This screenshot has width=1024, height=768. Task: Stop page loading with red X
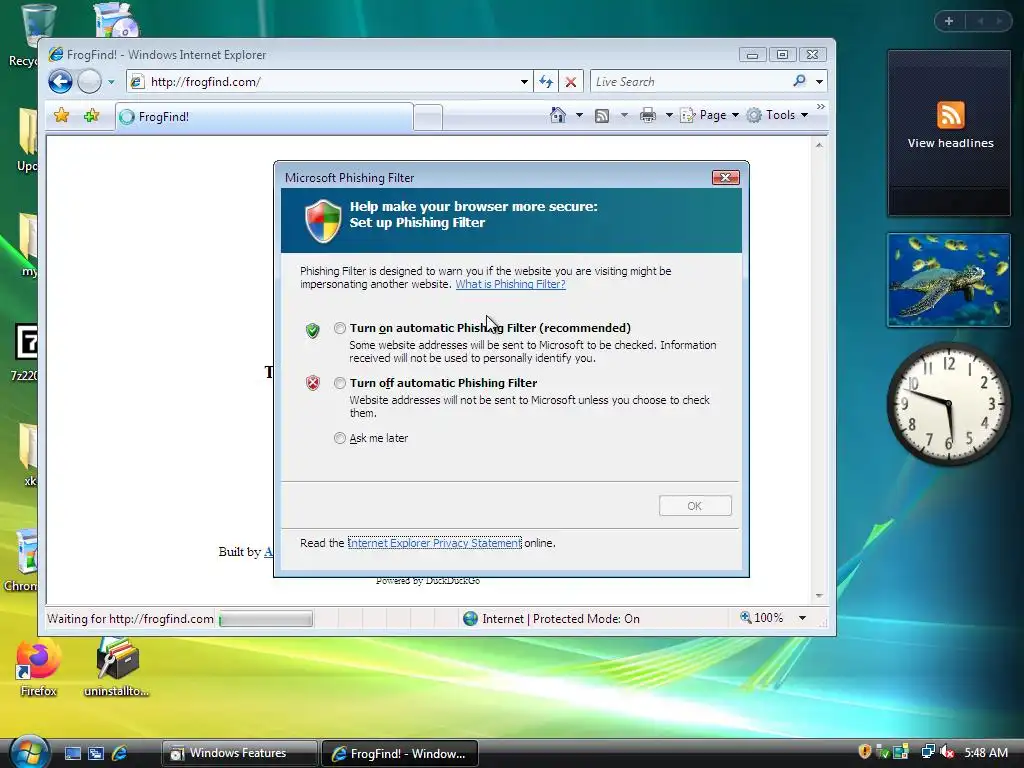(571, 82)
